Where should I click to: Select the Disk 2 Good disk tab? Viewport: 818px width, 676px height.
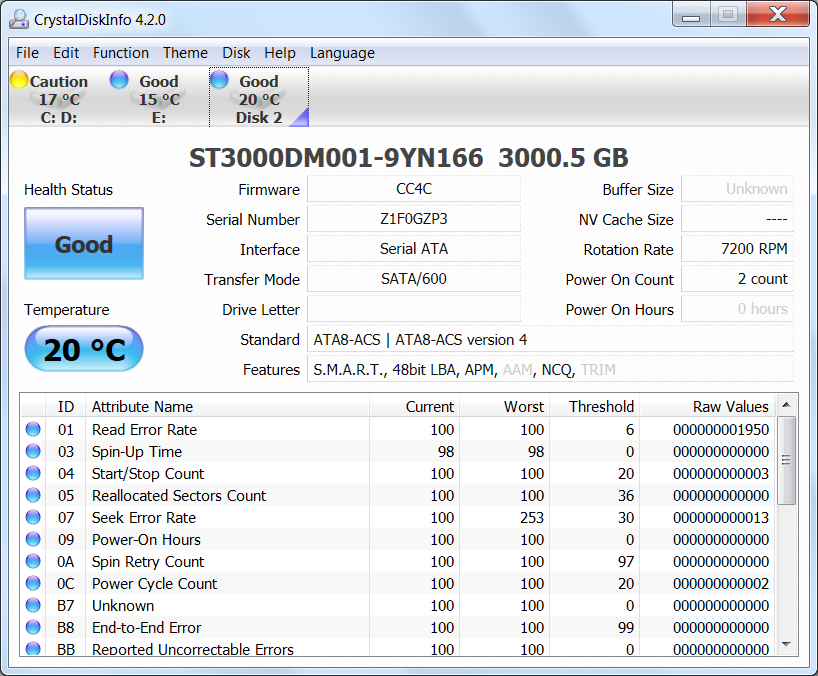pyautogui.click(x=259, y=98)
